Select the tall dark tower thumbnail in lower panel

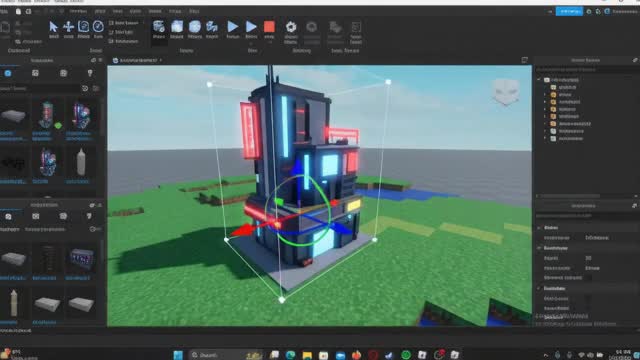pos(48,258)
